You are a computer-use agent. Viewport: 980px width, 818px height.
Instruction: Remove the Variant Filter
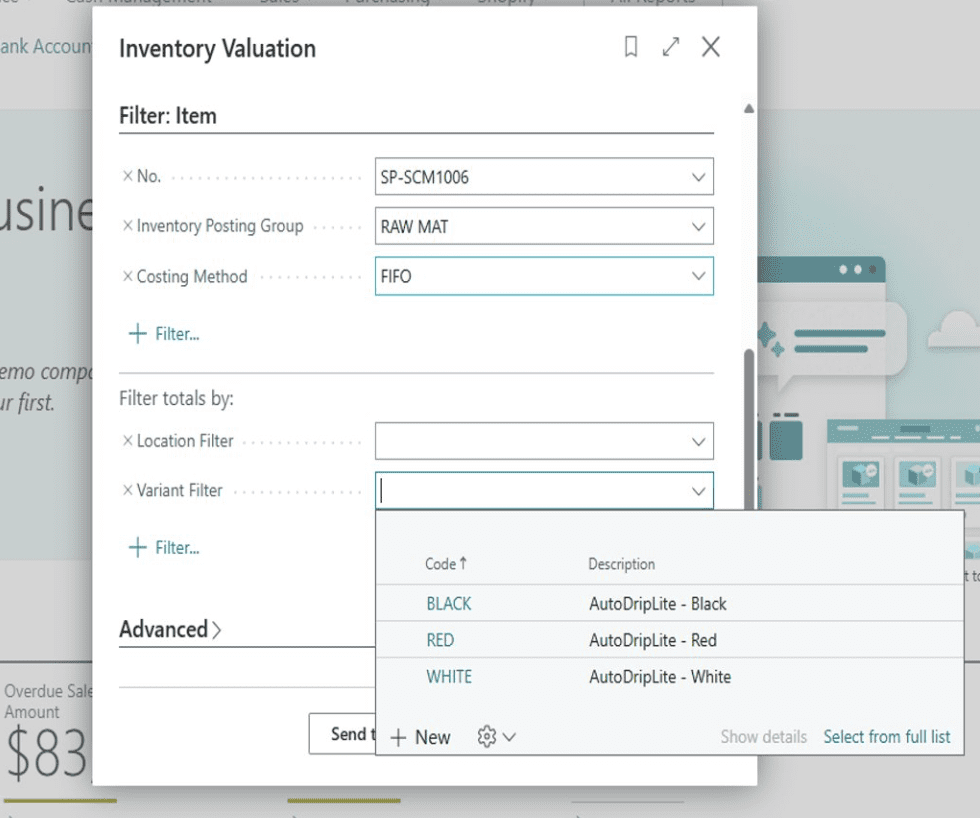(127, 490)
